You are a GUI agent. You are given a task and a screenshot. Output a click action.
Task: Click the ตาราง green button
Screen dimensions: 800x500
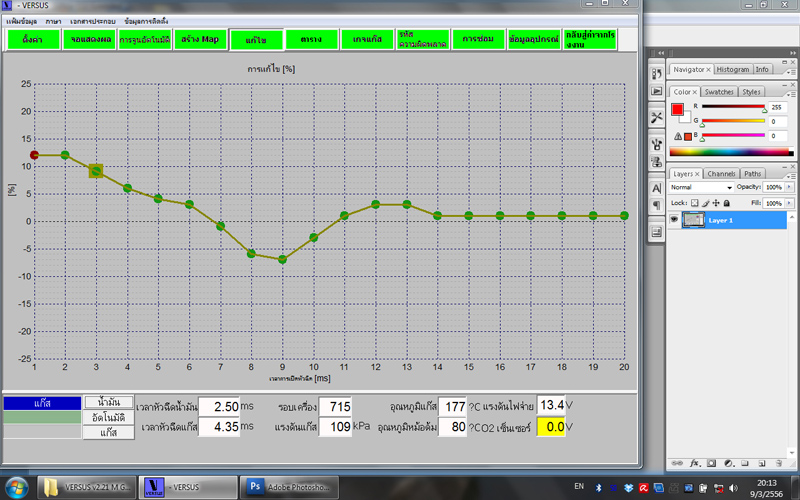(x=311, y=39)
